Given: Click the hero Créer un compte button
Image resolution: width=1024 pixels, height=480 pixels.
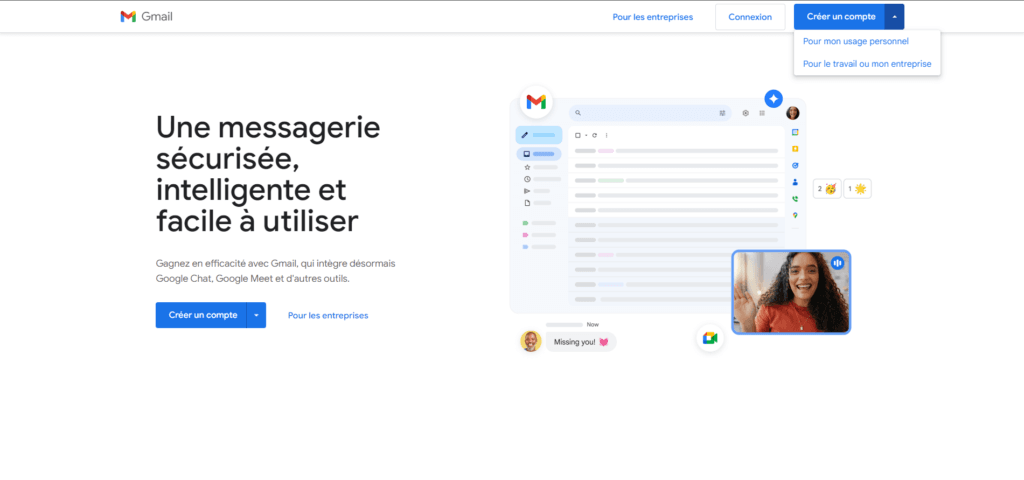Looking at the screenshot, I should click(202, 315).
